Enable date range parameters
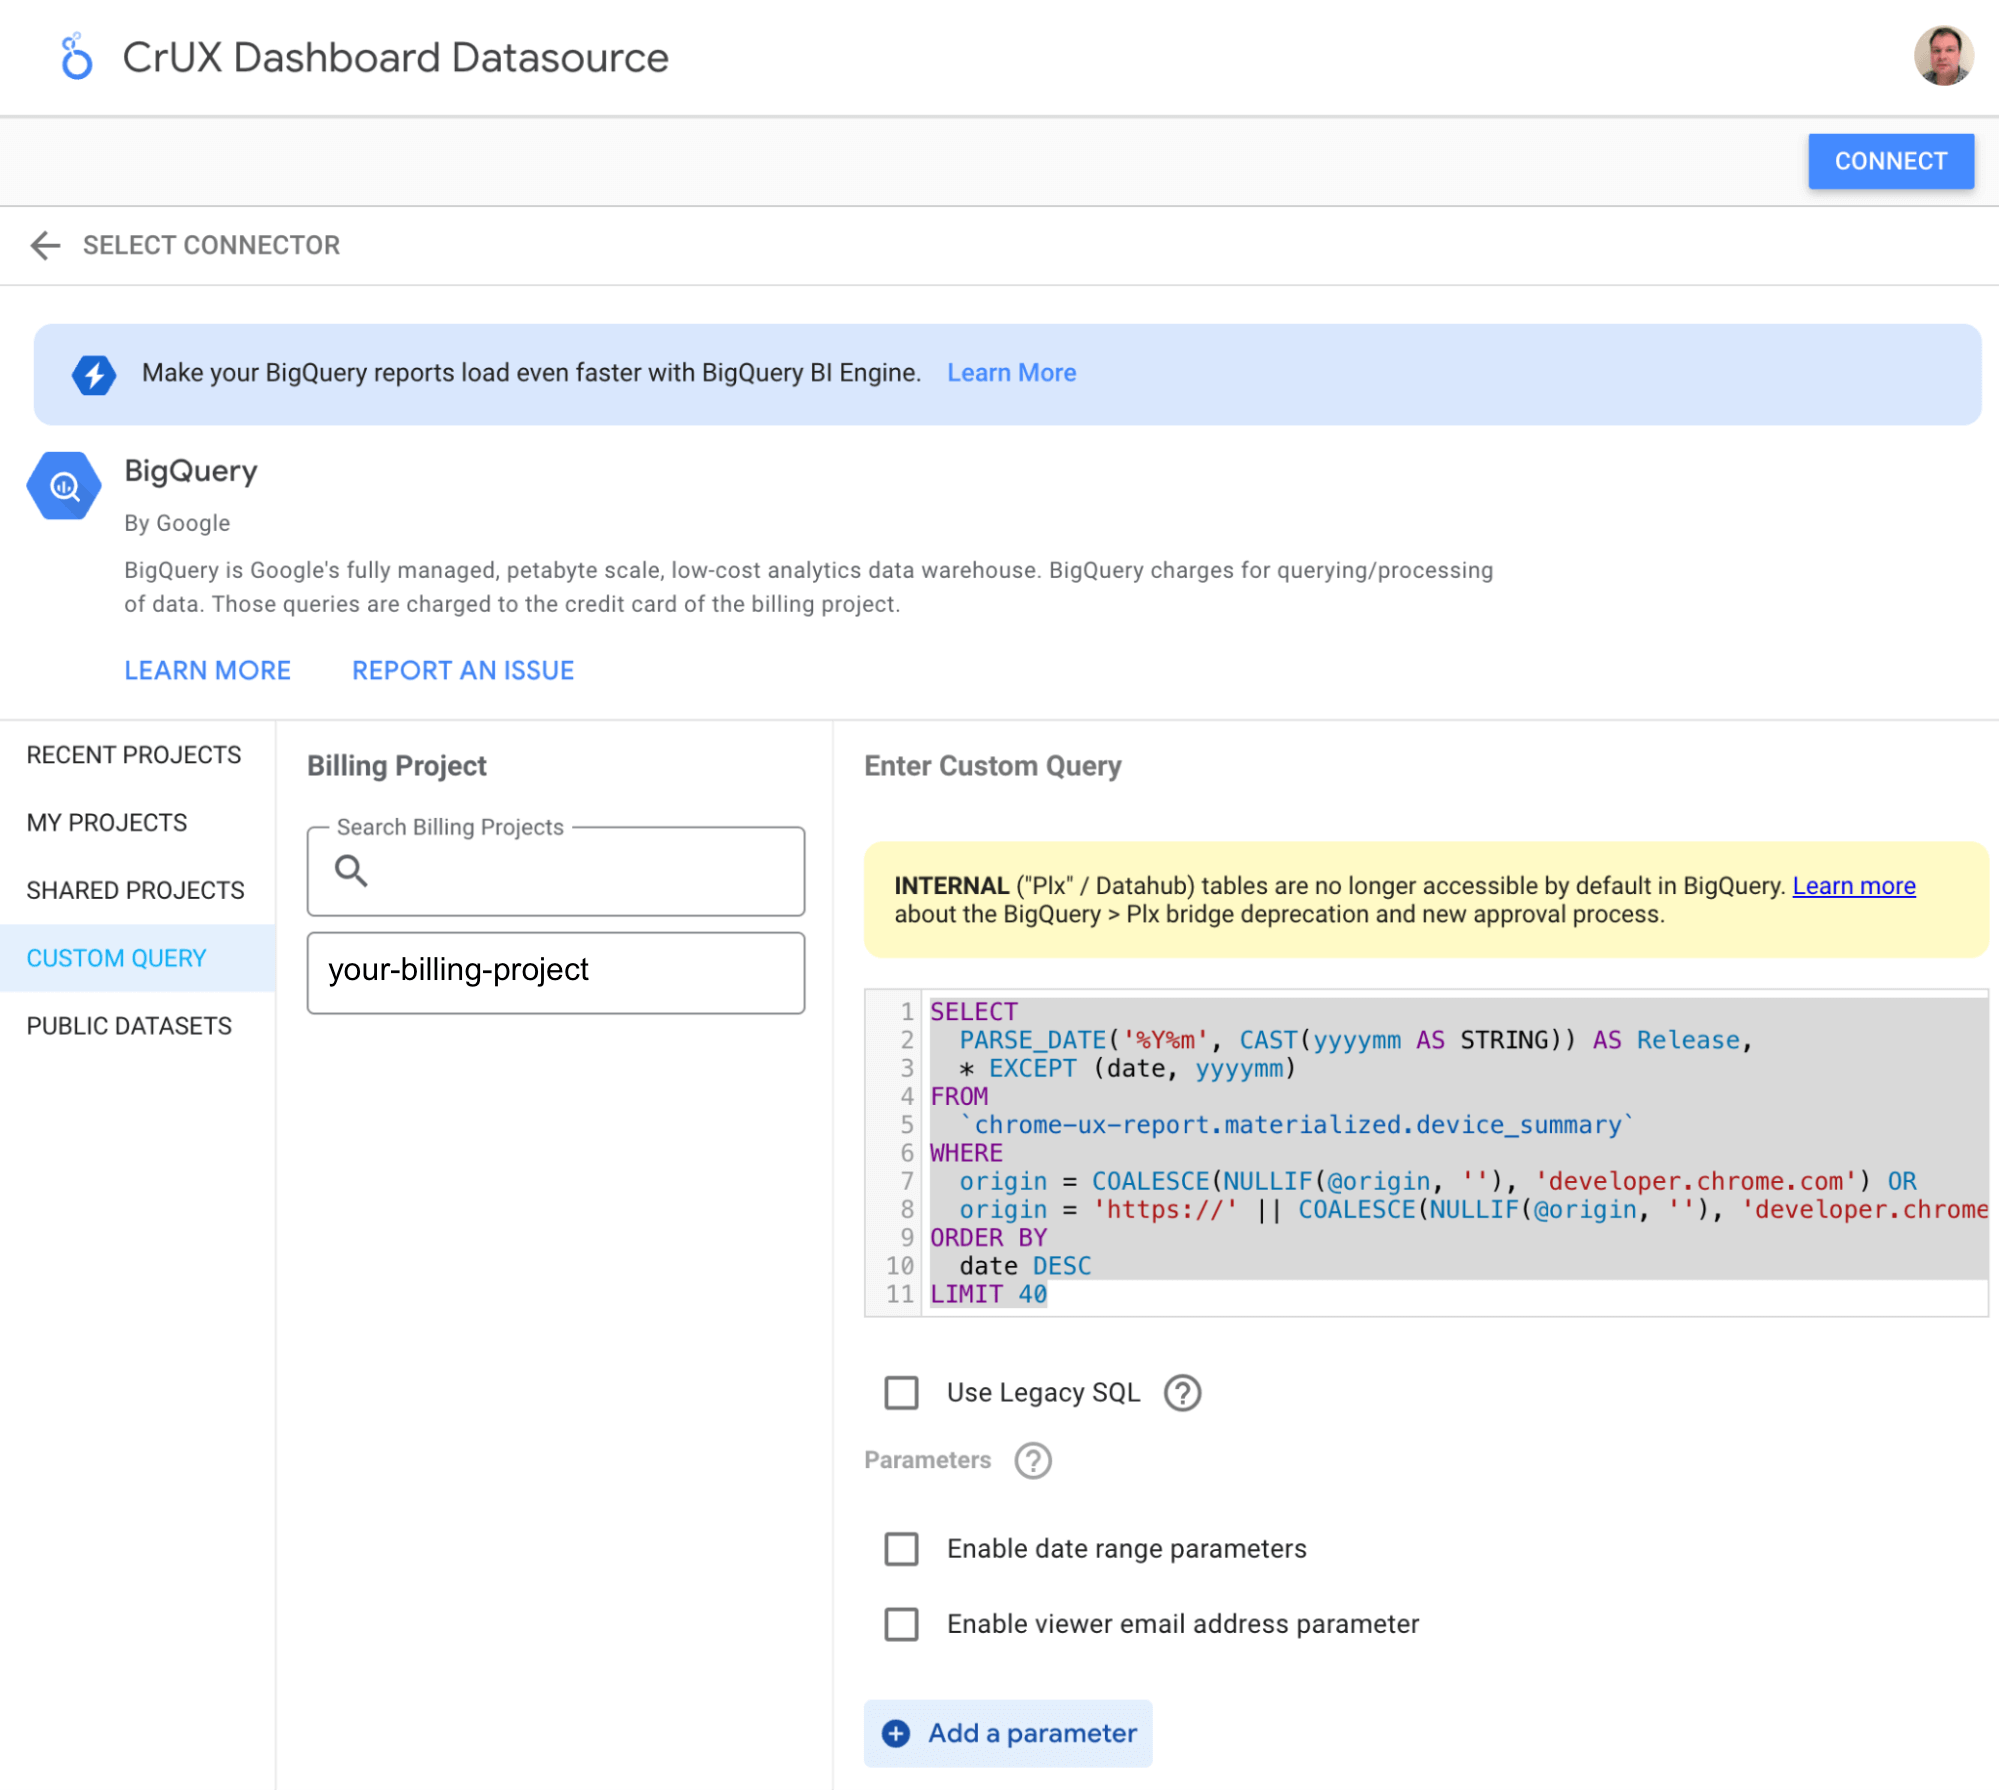This screenshot has width=1999, height=1791. (901, 1549)
